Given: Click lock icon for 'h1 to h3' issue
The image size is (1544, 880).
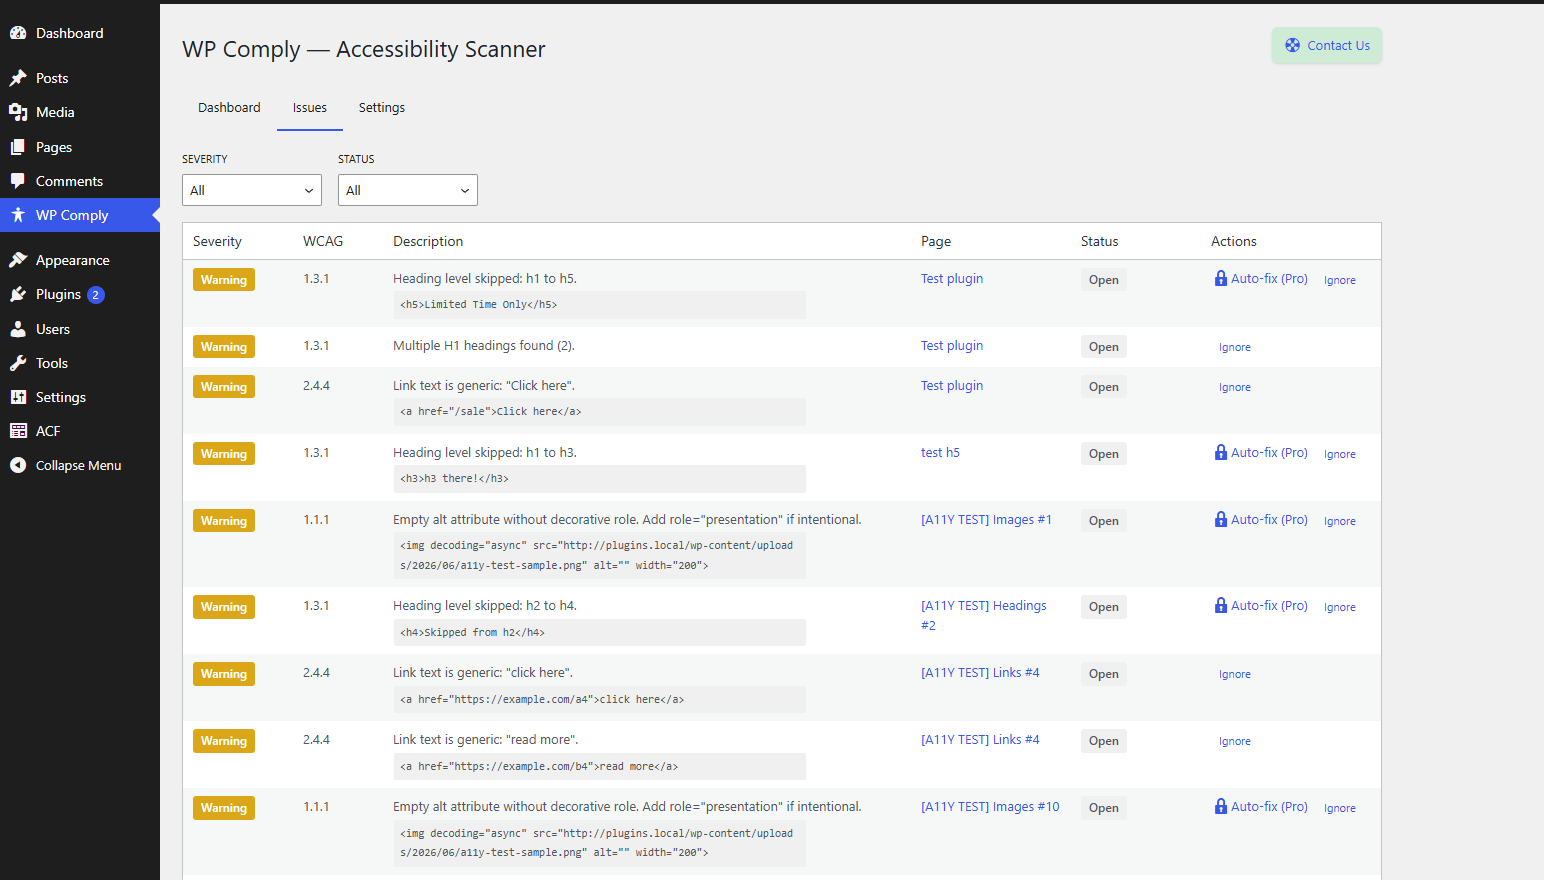Looking at the screenshot, I should (1221, 453).
